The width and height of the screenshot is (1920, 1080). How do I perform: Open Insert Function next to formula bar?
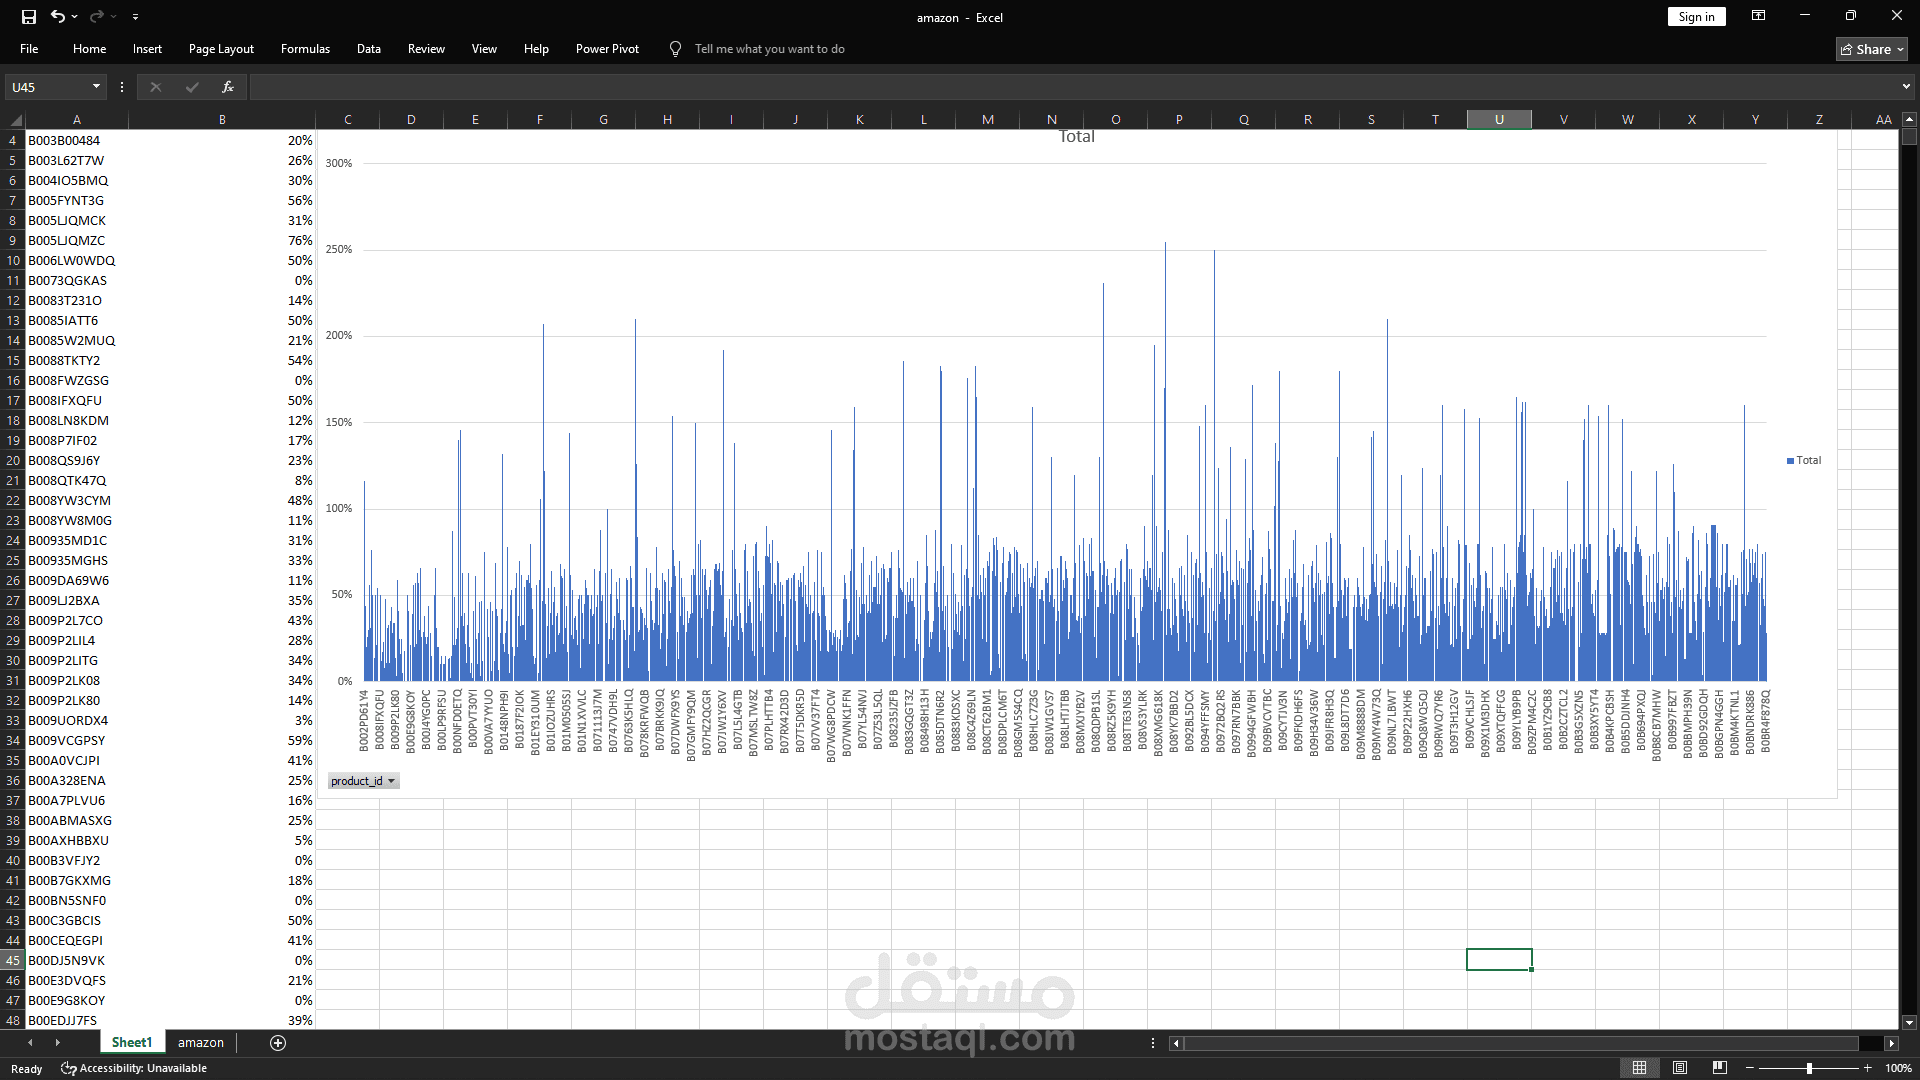click(x=228, y=87)
